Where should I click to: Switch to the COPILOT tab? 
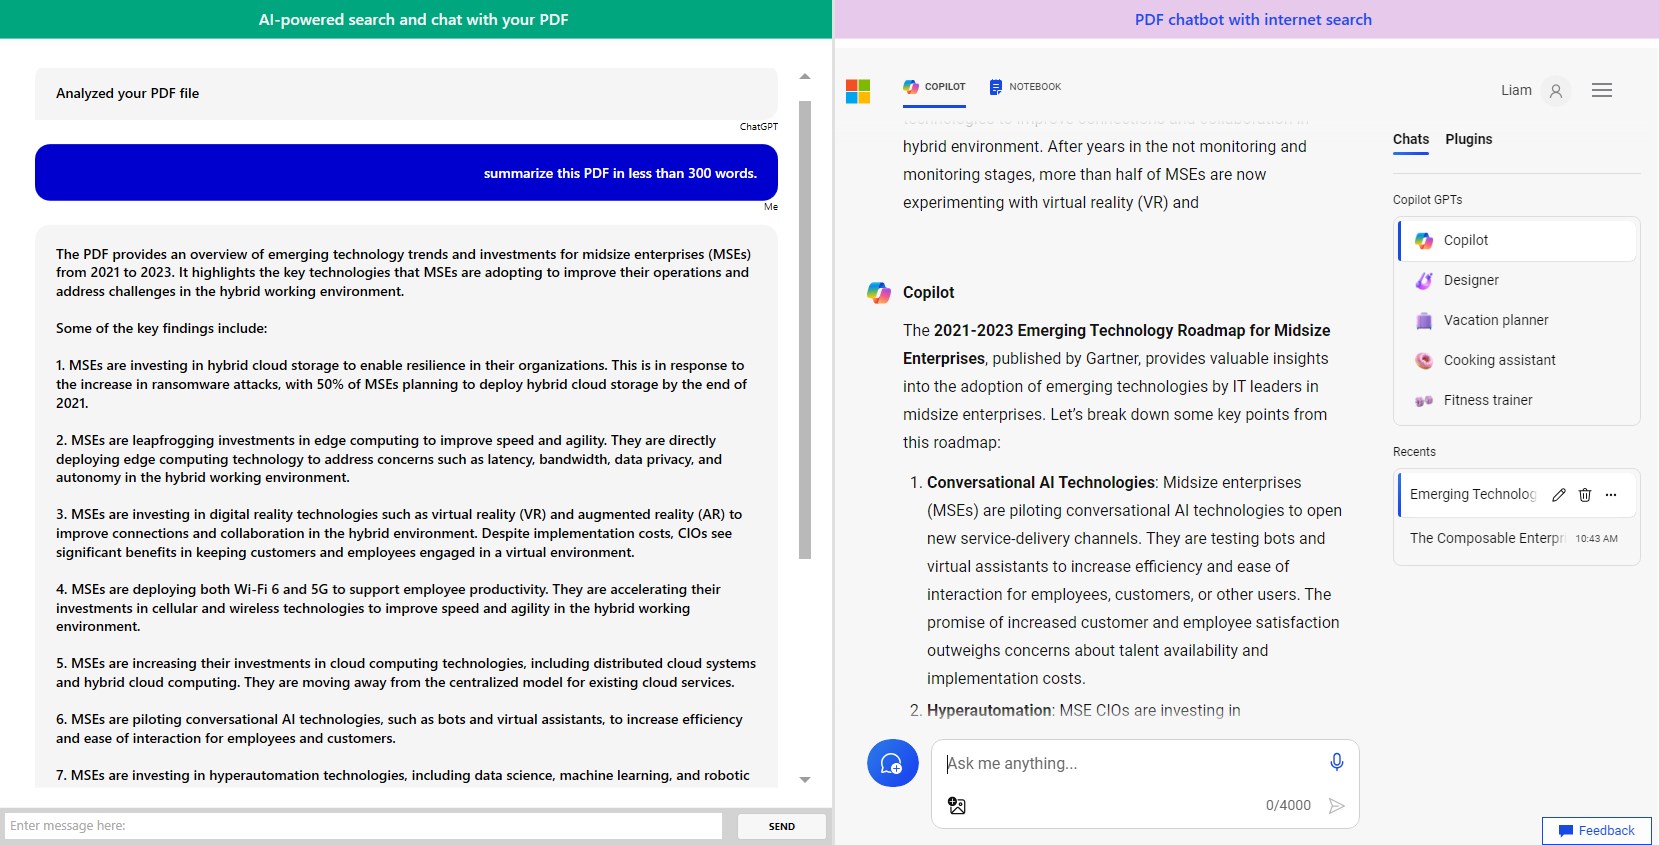tap(934, 87)
